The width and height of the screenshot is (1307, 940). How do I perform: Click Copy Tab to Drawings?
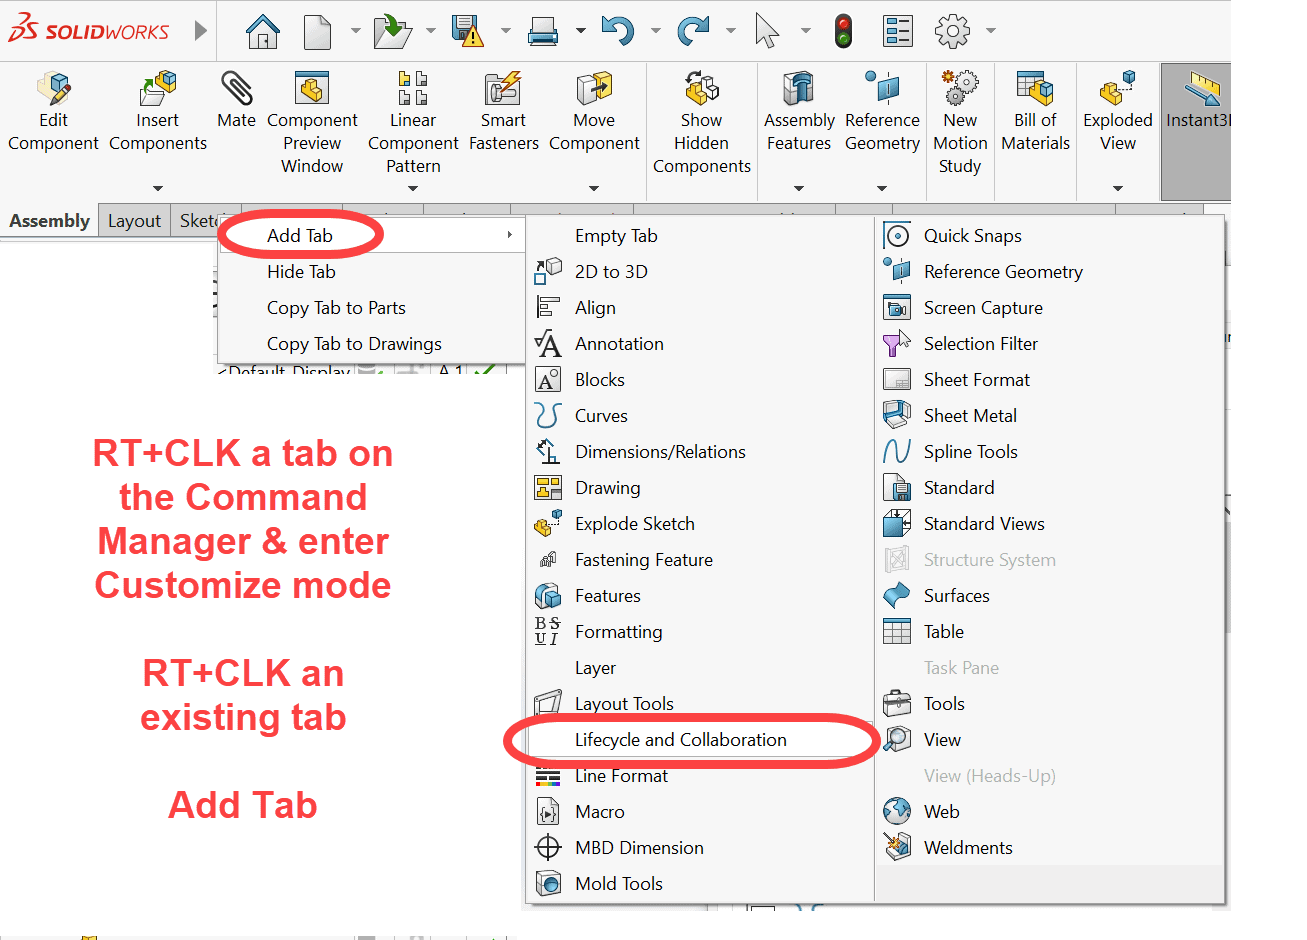tap(354, 344)
